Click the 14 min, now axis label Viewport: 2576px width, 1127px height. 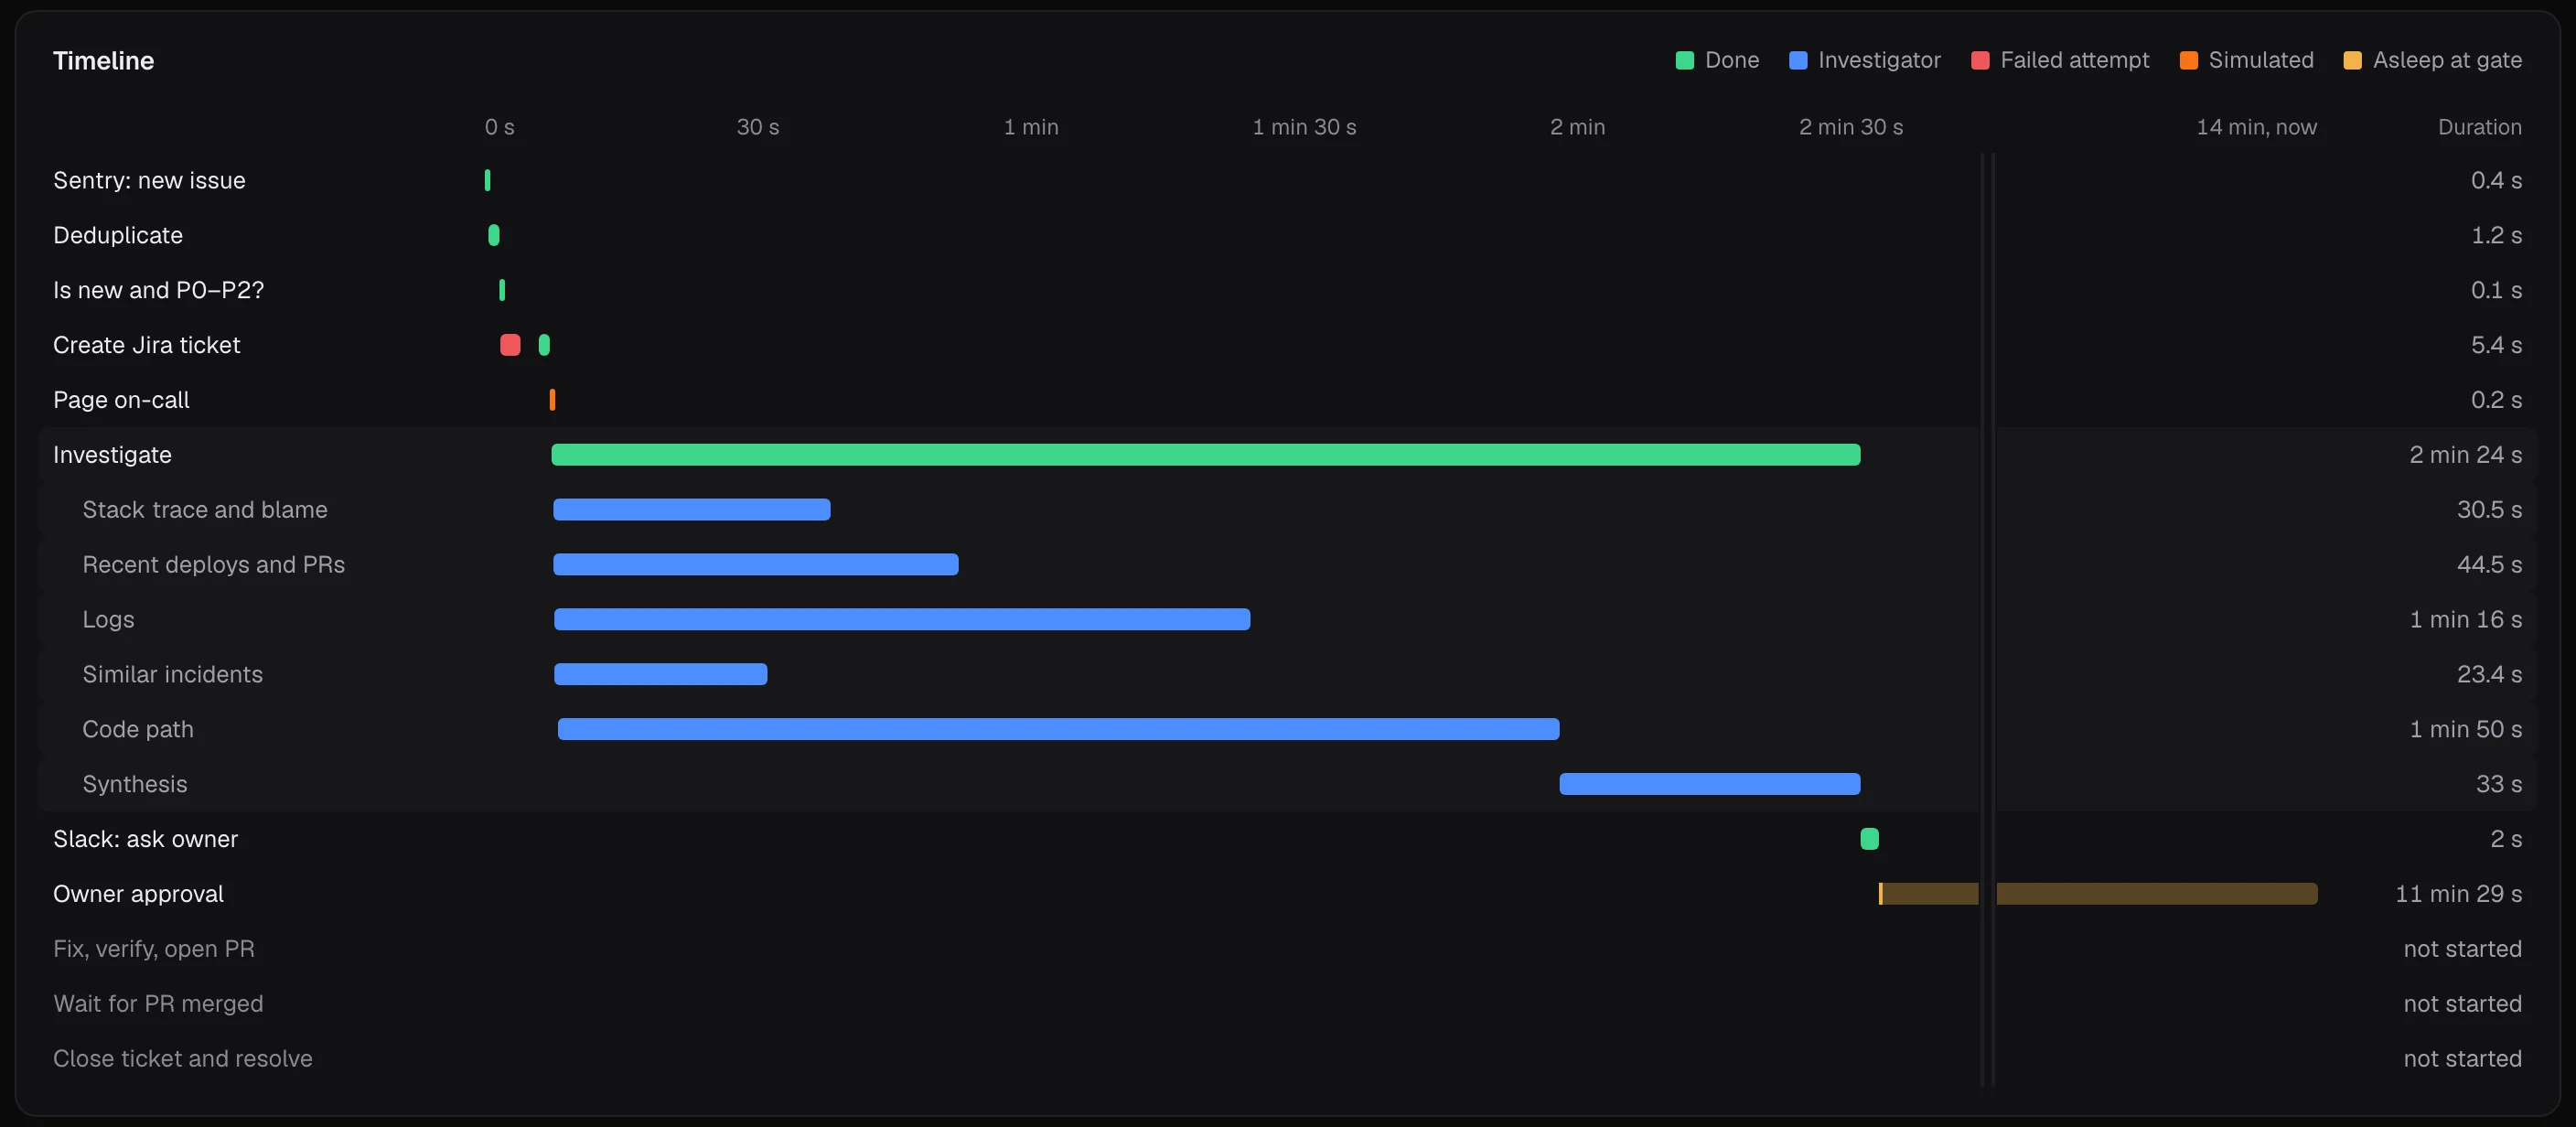pos(2256,127)
